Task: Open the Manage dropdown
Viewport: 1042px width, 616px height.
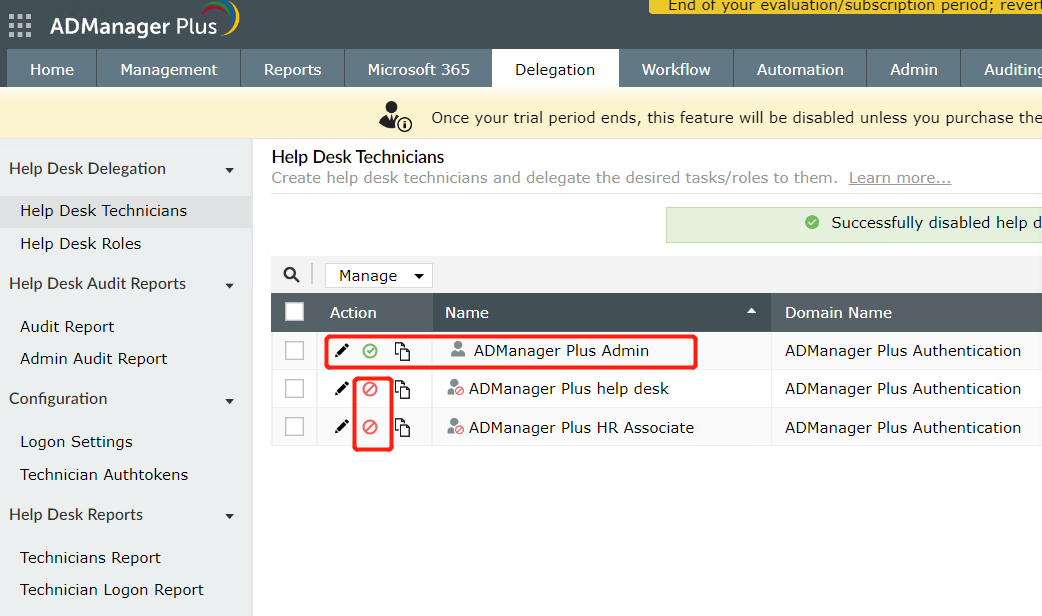Action: coord(378,276)
